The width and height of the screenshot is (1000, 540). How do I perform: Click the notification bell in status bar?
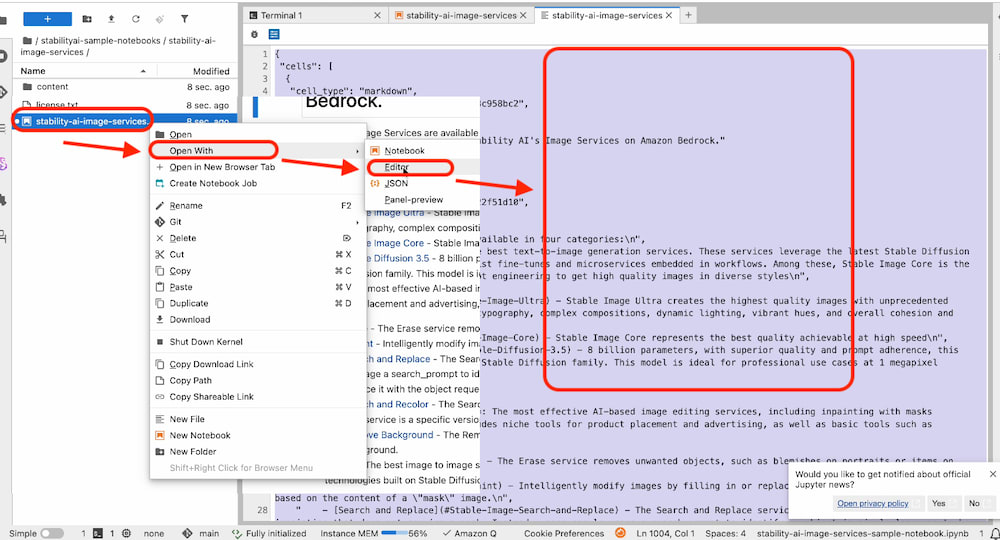(994, 533)
